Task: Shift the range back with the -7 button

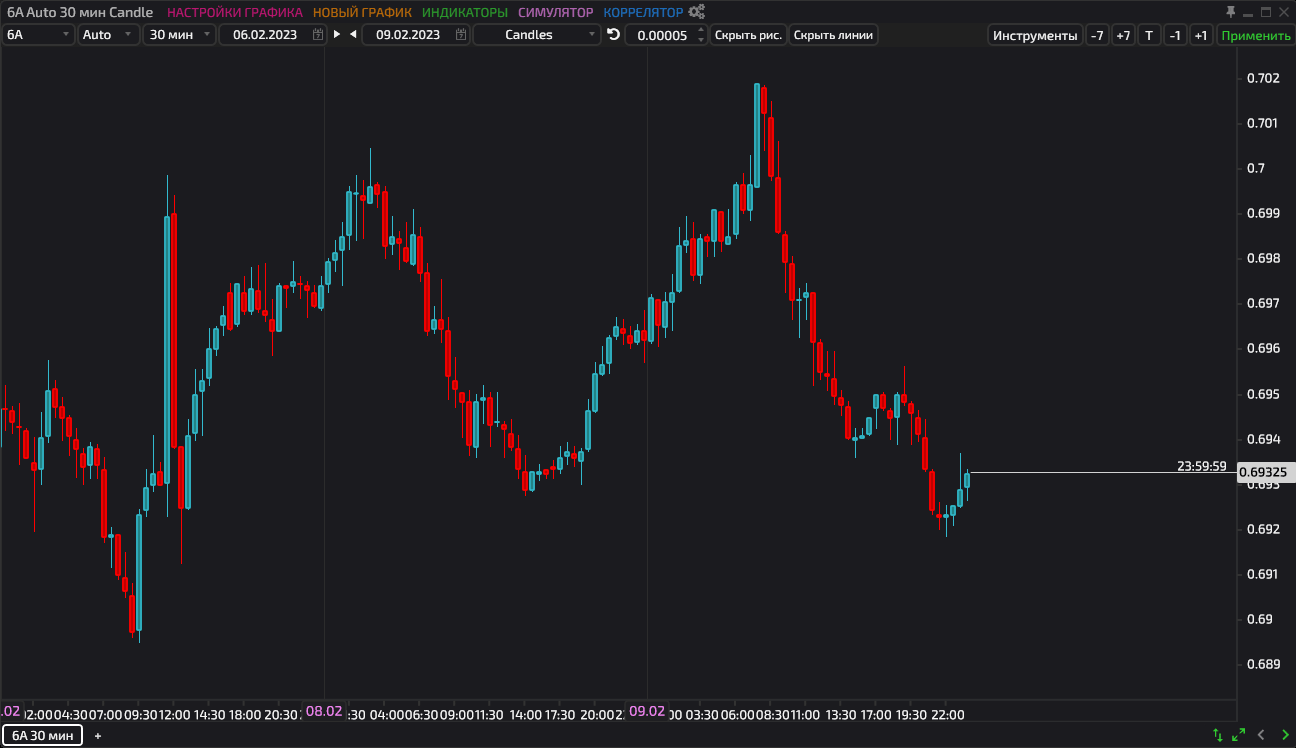Action: click(x=1097, y=35)
